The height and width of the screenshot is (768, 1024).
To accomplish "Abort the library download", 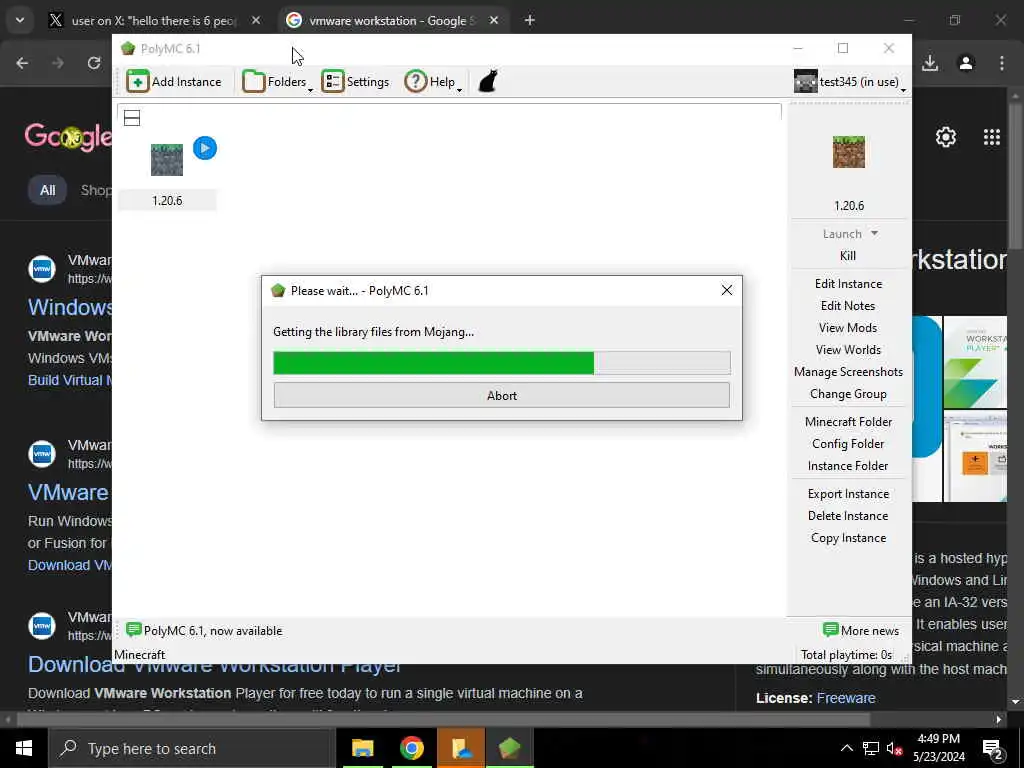I will (502, 395).
